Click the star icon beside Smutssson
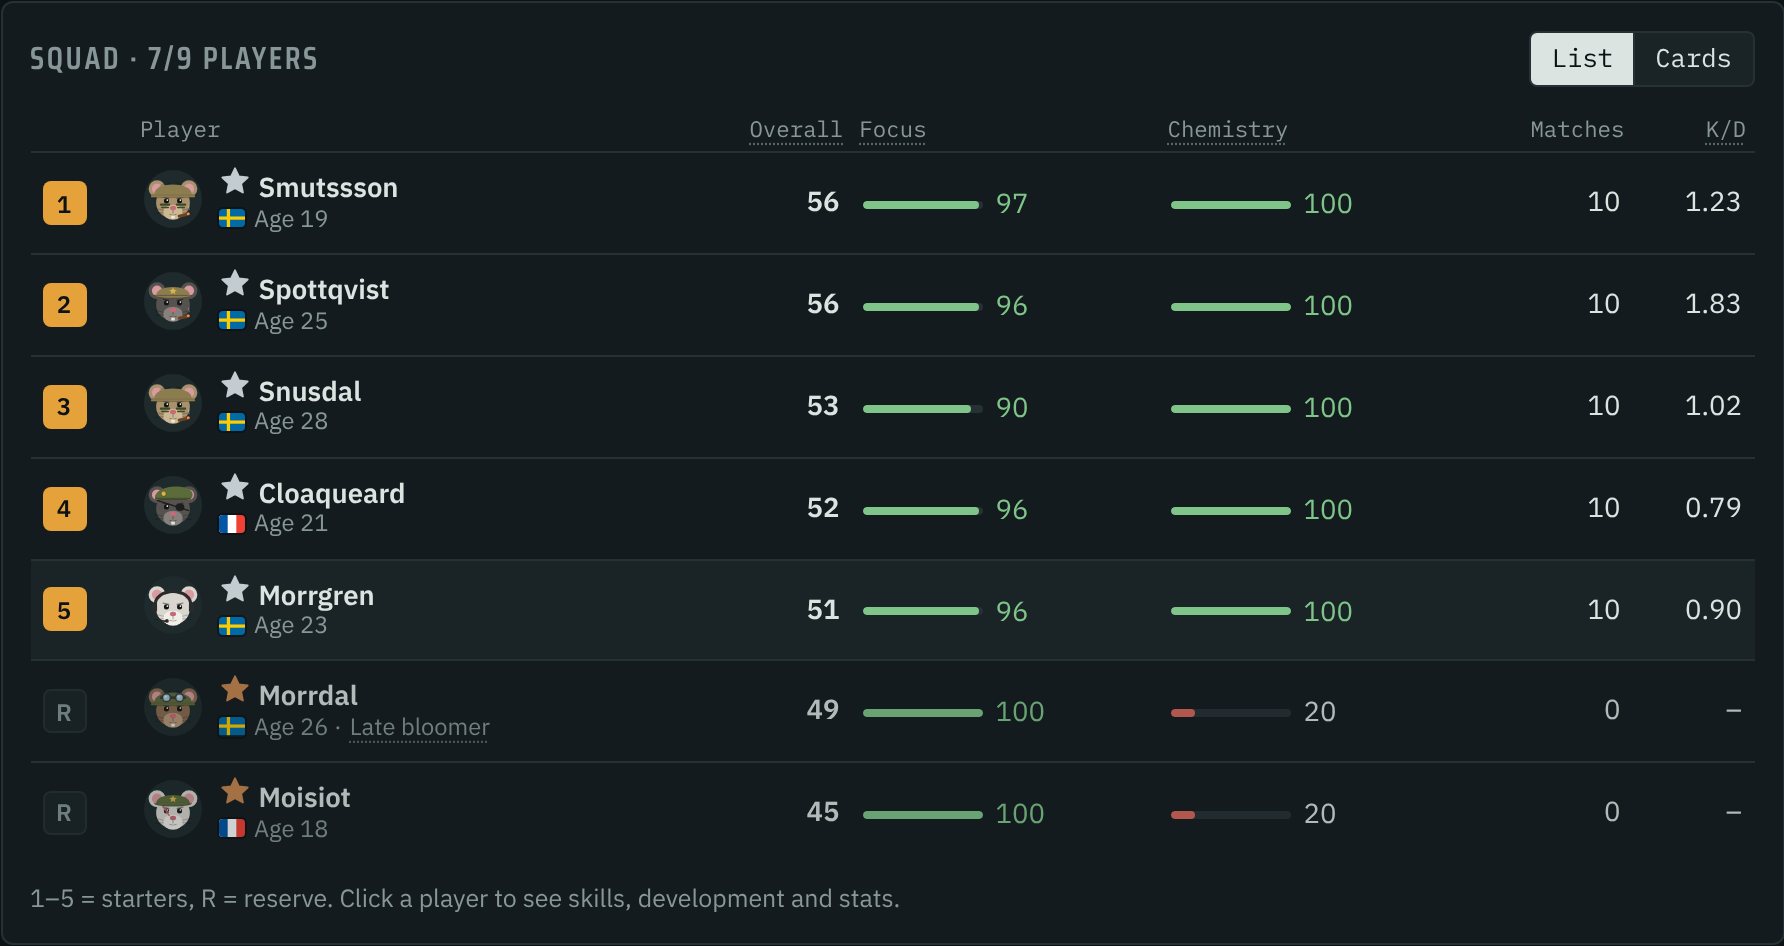The height and width of the screenshot is (946, 1784). click(x=235, y=181)
